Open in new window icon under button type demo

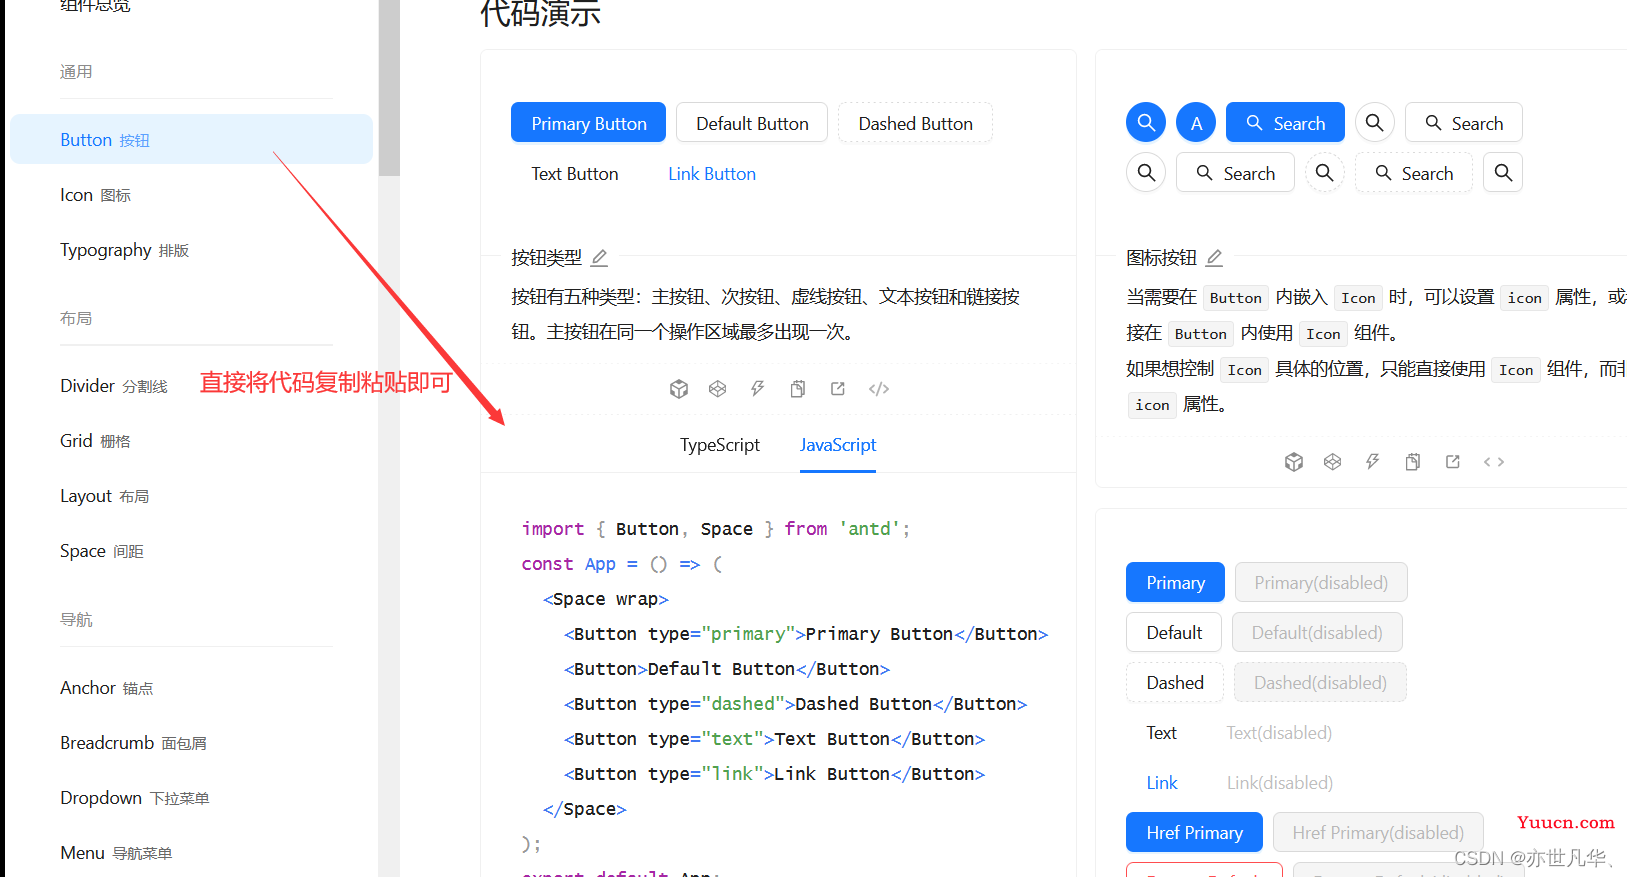[838, 389]
